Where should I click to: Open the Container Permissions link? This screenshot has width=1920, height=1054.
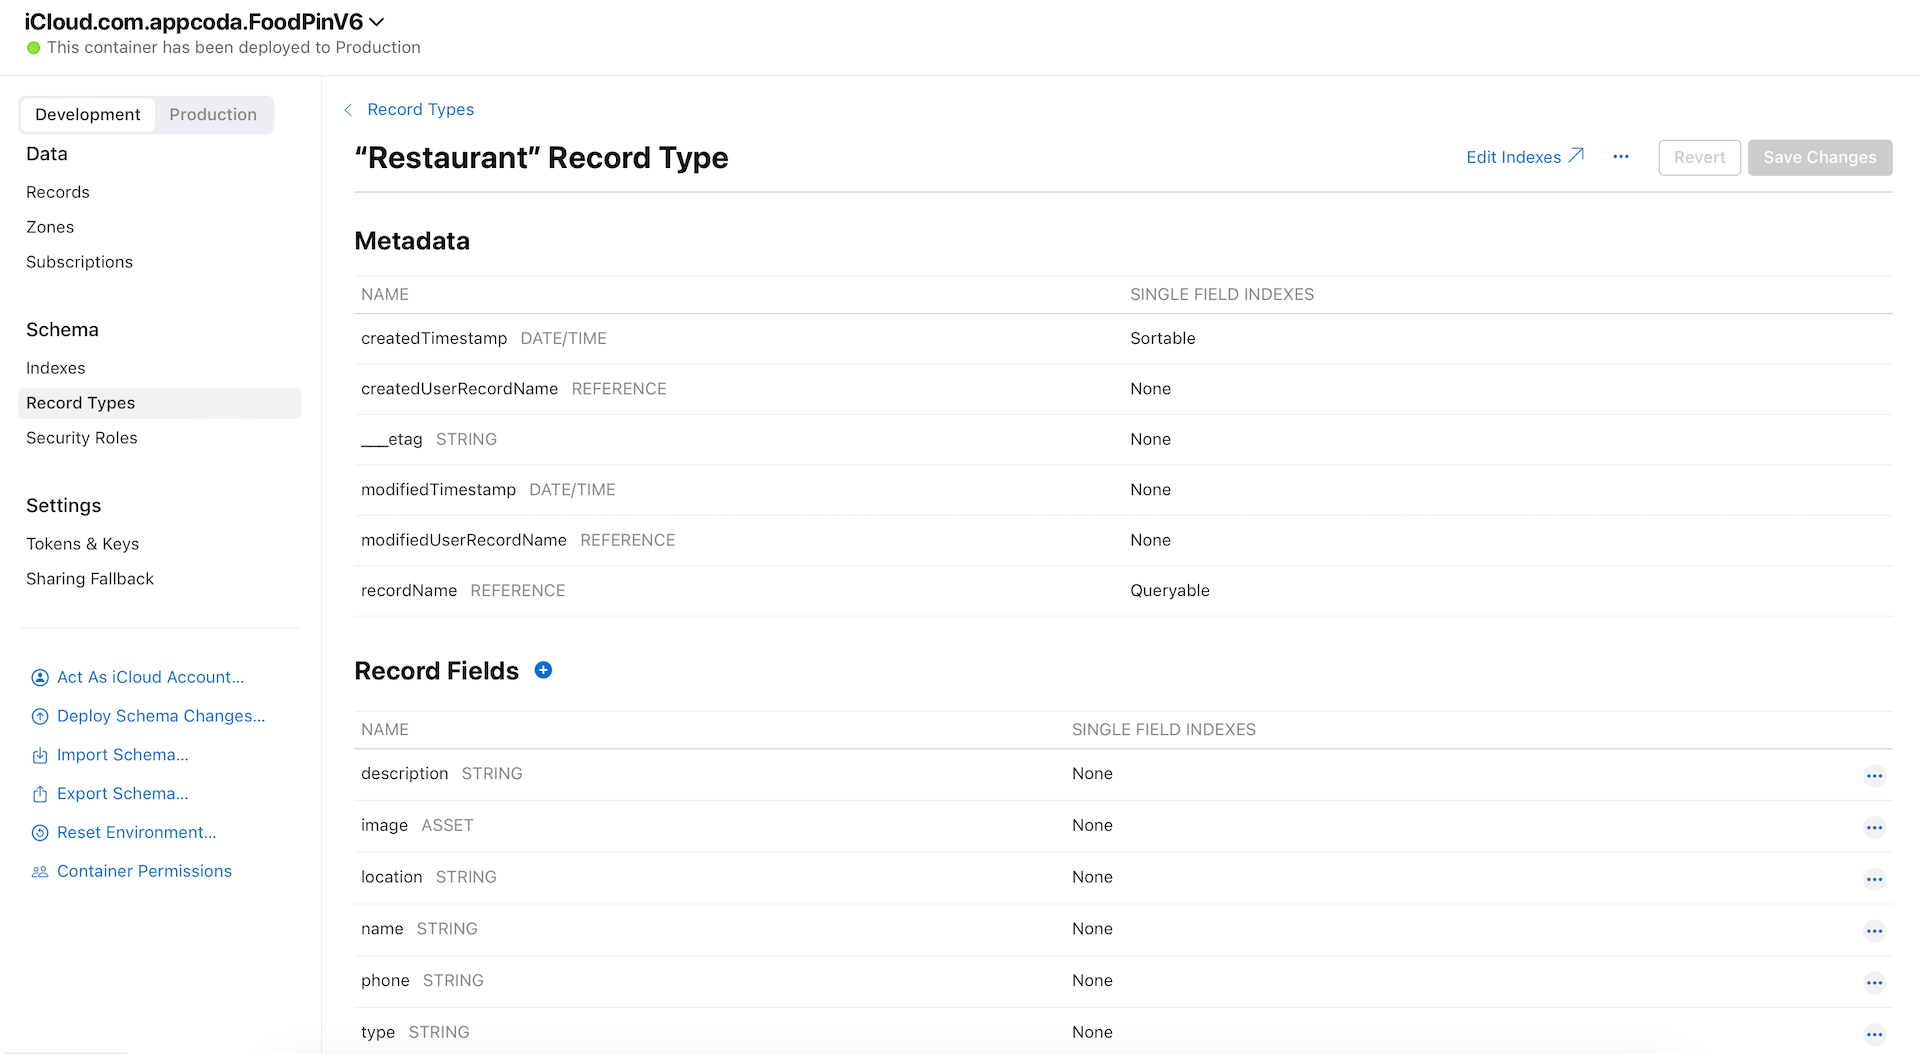[144, 871]
